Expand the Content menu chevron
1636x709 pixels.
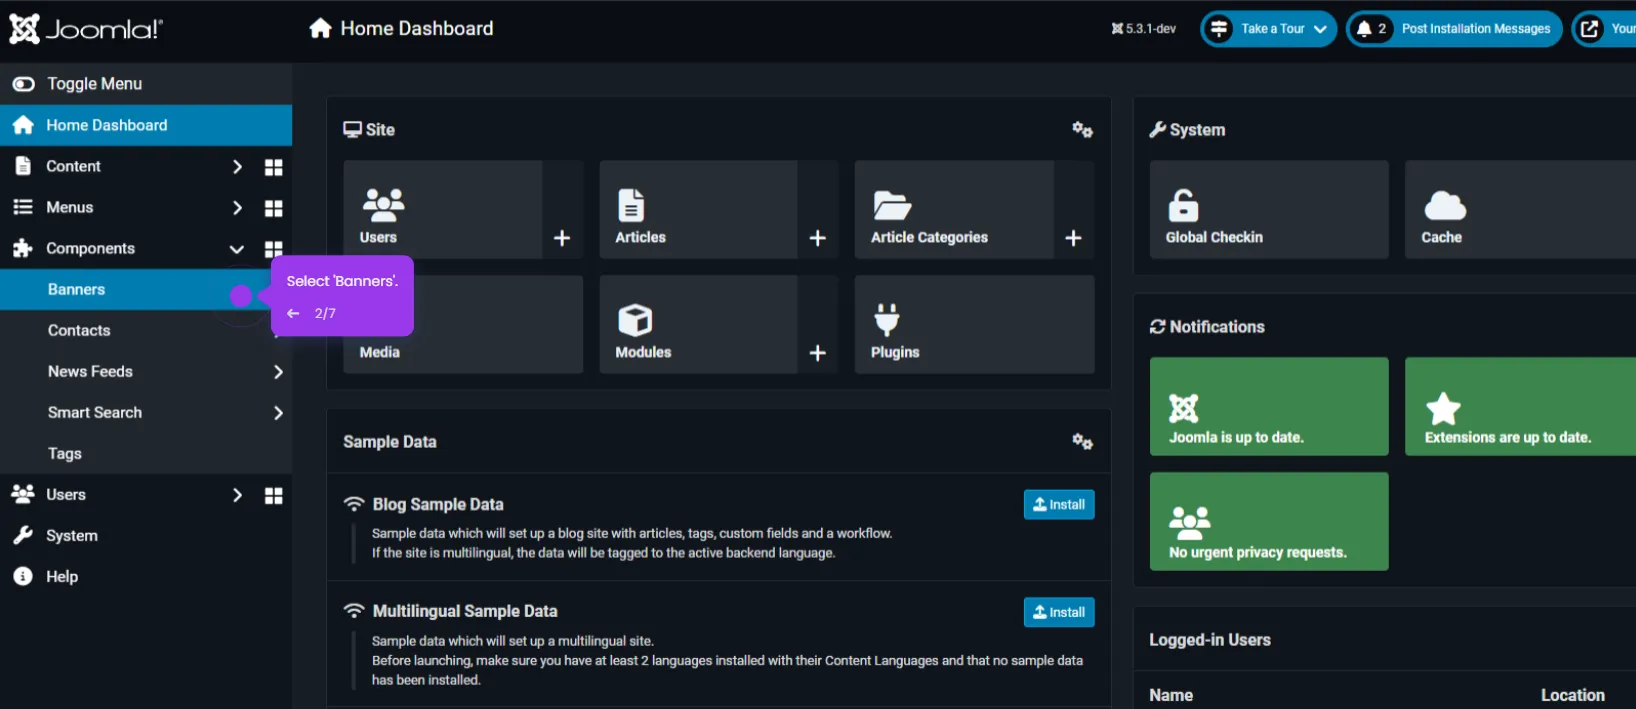point(237,167)
